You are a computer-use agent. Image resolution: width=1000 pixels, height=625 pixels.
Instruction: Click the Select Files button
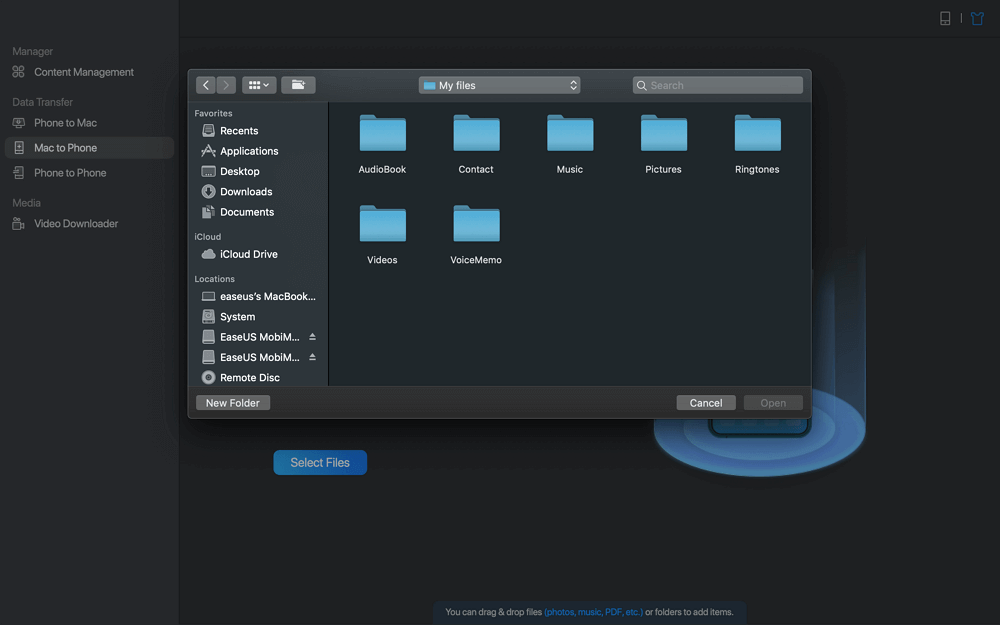[320, 463]
